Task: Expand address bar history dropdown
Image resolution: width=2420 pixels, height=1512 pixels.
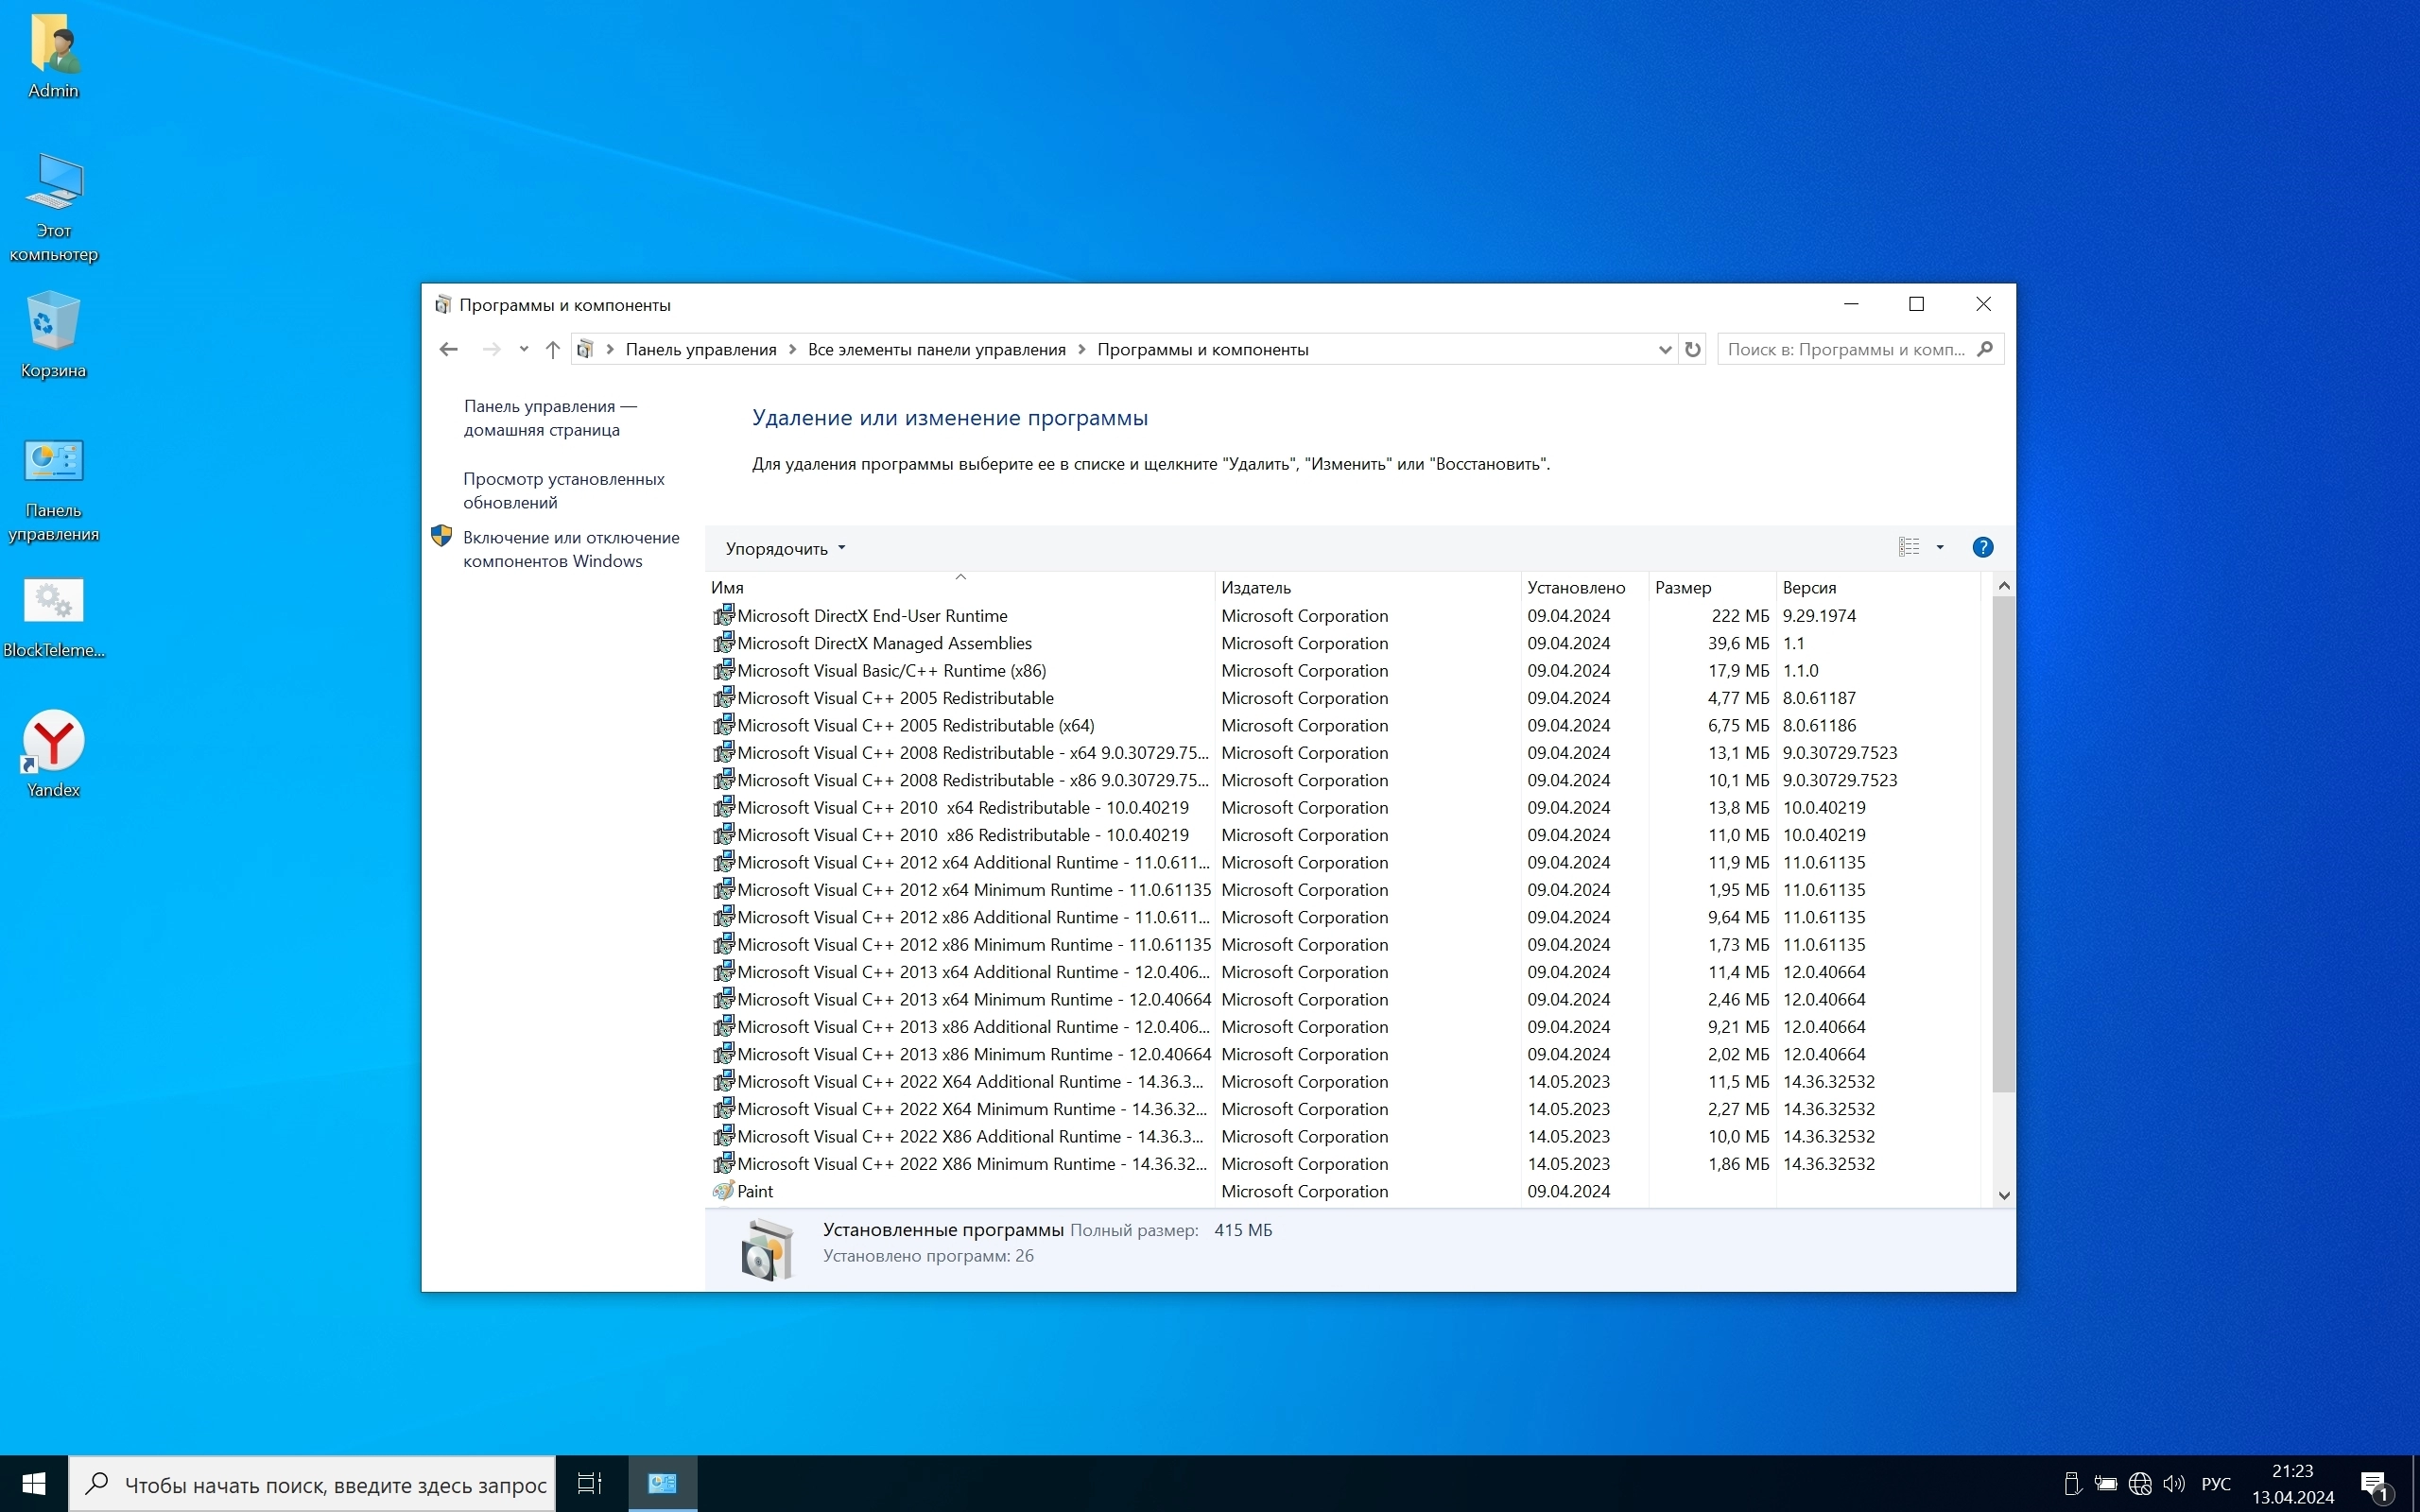Action: click(x=1664, y=349)
